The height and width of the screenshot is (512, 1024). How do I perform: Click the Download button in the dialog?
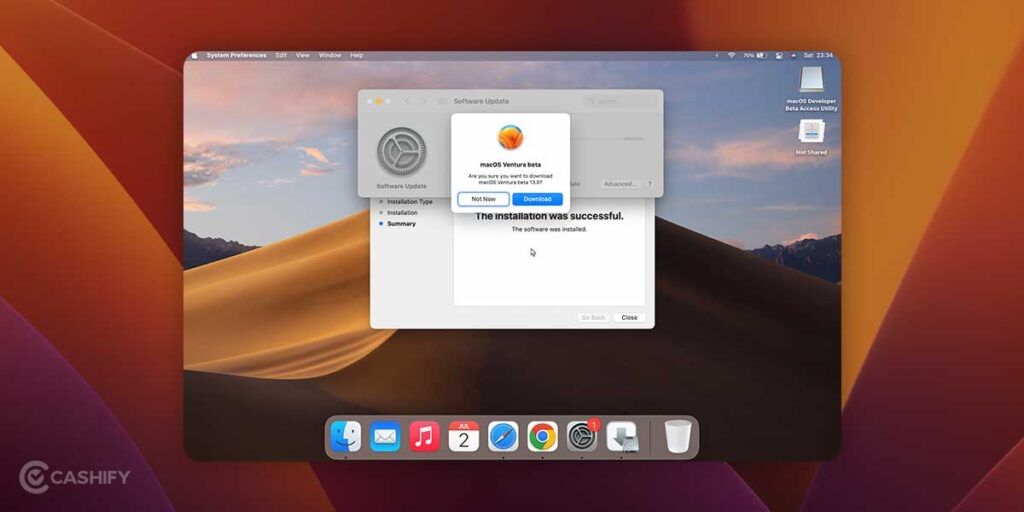pos(537,199)
